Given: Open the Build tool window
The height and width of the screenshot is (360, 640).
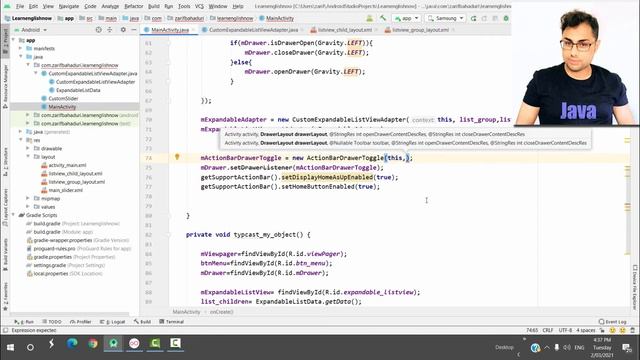Looking at the screenshot, I should (142, 322).
